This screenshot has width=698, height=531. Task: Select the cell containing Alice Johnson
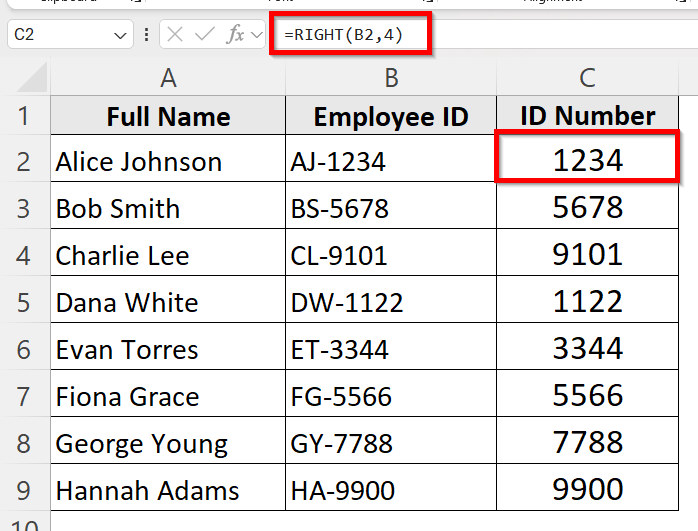pos(168,161)
